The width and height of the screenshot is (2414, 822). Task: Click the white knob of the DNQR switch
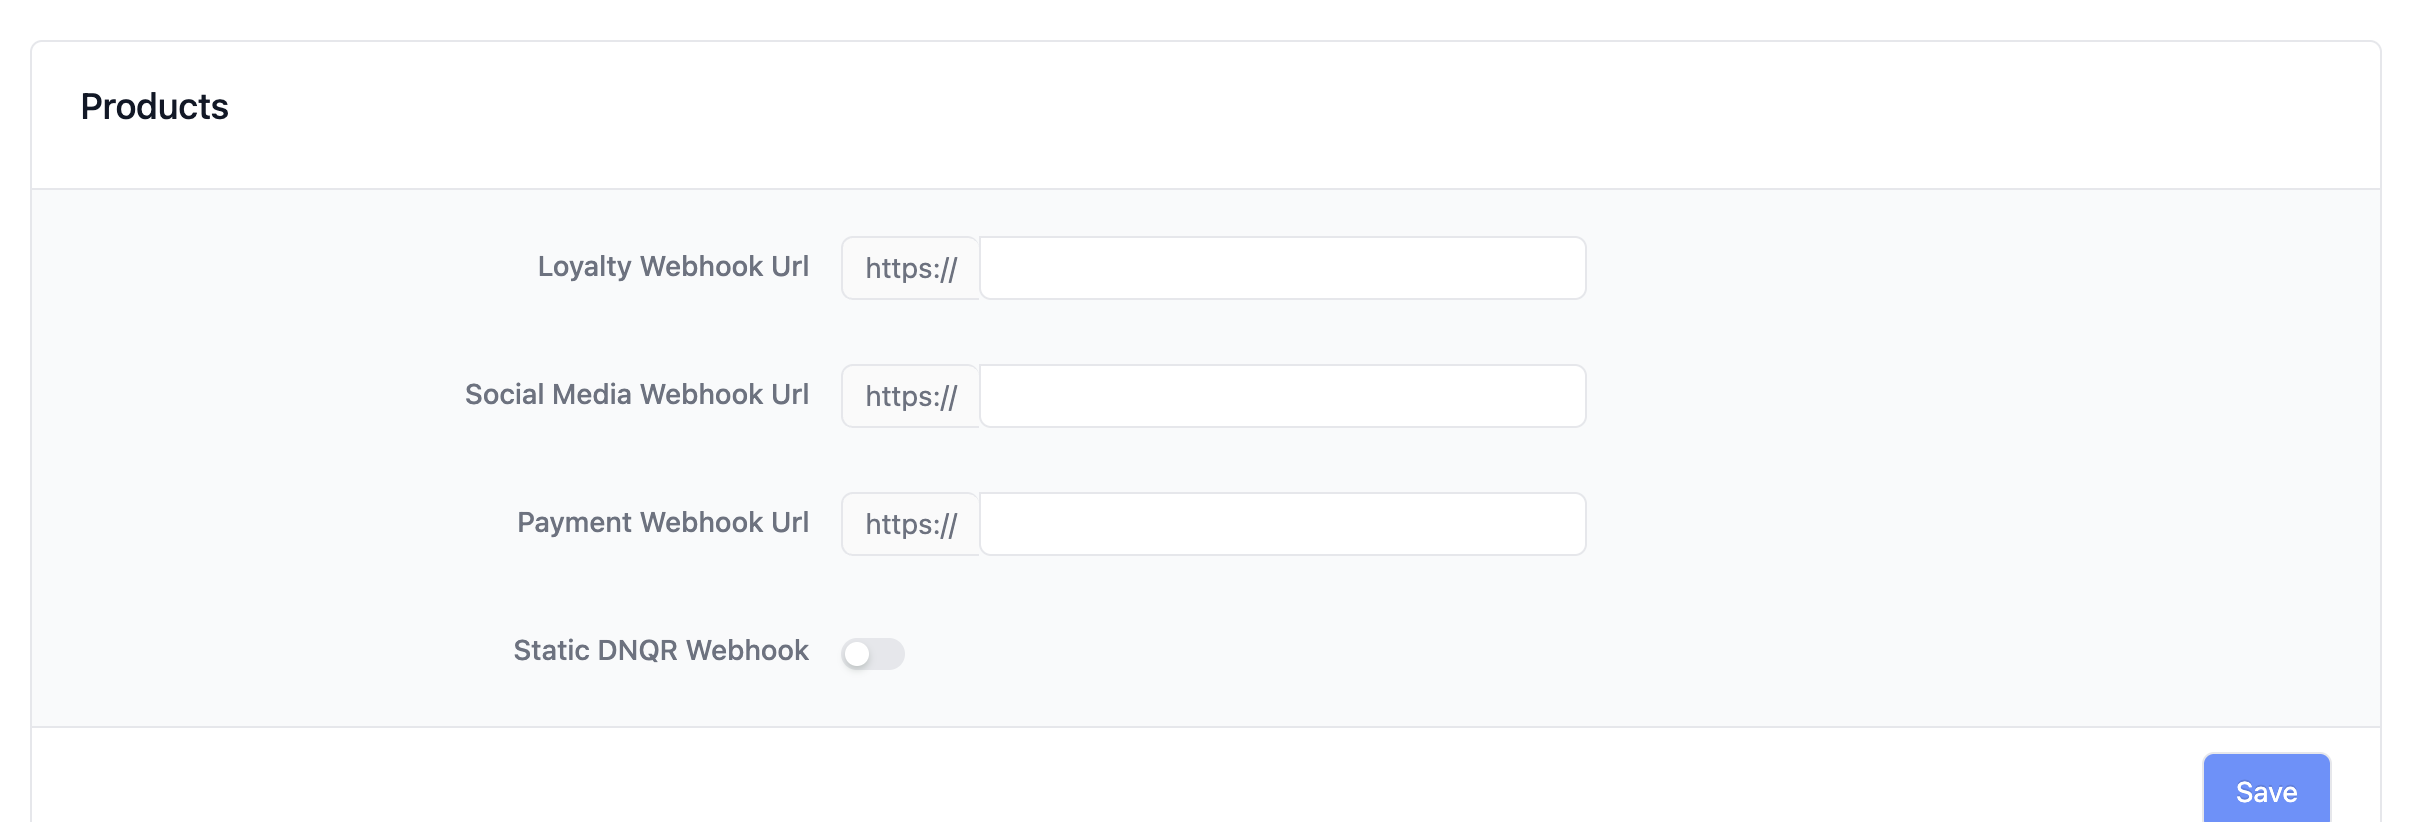click(x=857, y=654)
